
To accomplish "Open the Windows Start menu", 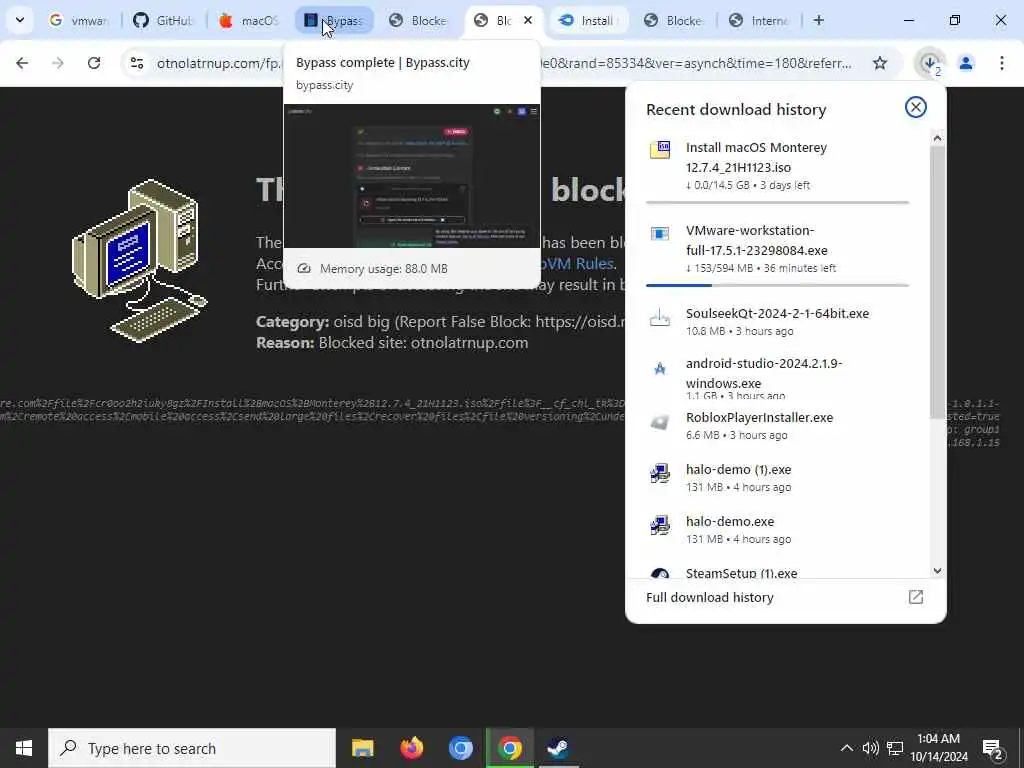I will (24, 748).
